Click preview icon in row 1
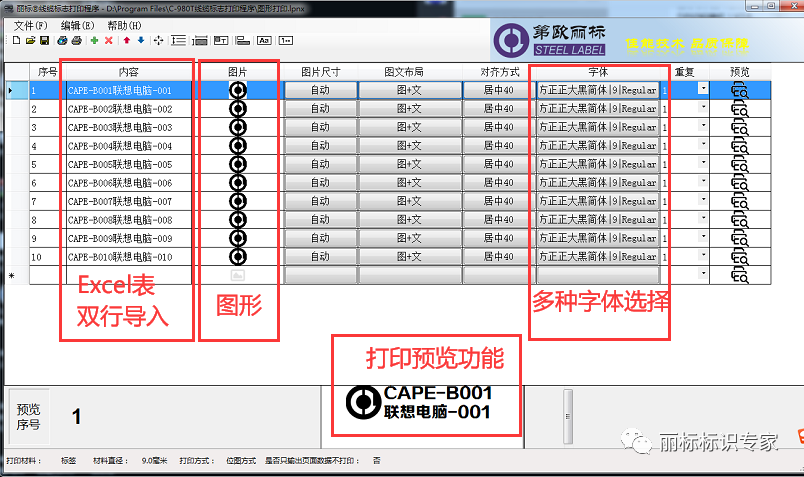Viewport: 804px width, 477px height. (x=739, y=91)
